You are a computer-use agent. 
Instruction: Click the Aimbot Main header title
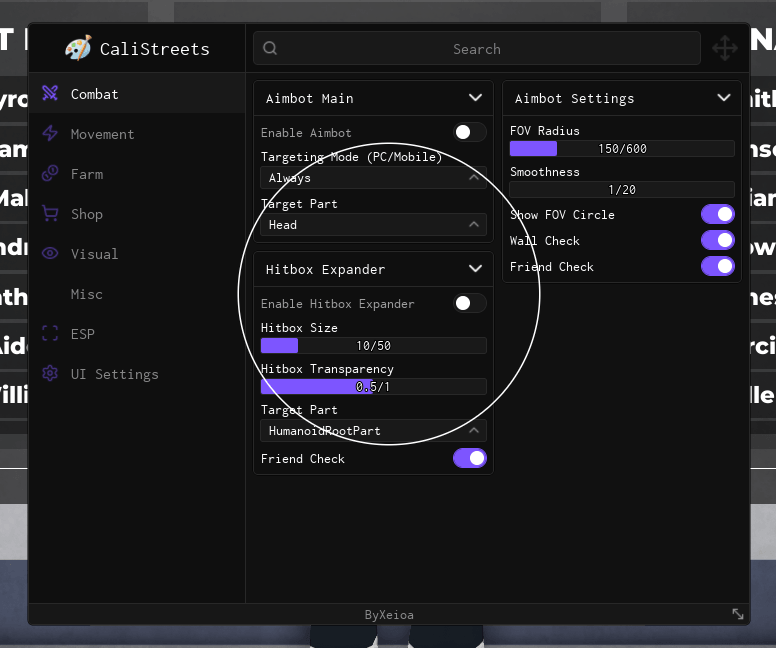point(309,99)
